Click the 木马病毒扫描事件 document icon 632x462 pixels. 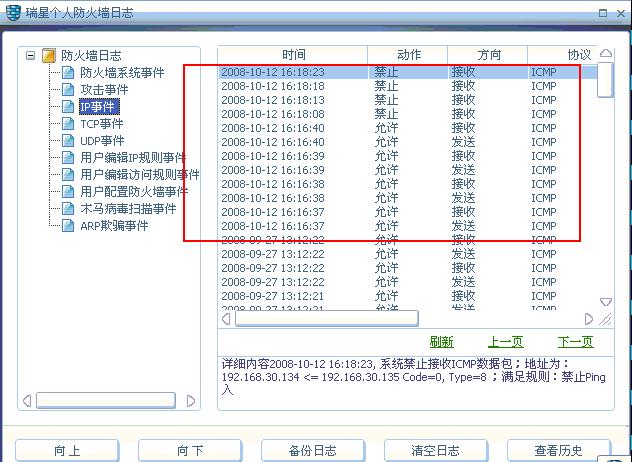click(68, 208)
